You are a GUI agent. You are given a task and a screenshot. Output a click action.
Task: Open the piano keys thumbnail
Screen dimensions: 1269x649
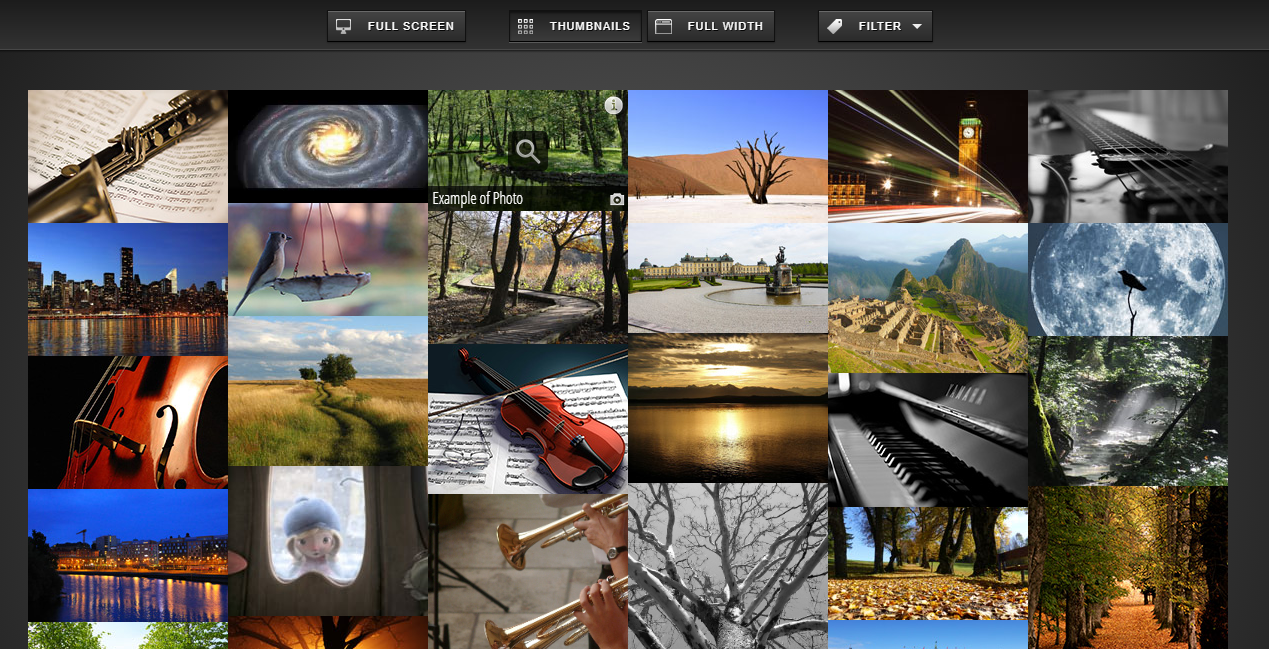(x=928, y=440)
